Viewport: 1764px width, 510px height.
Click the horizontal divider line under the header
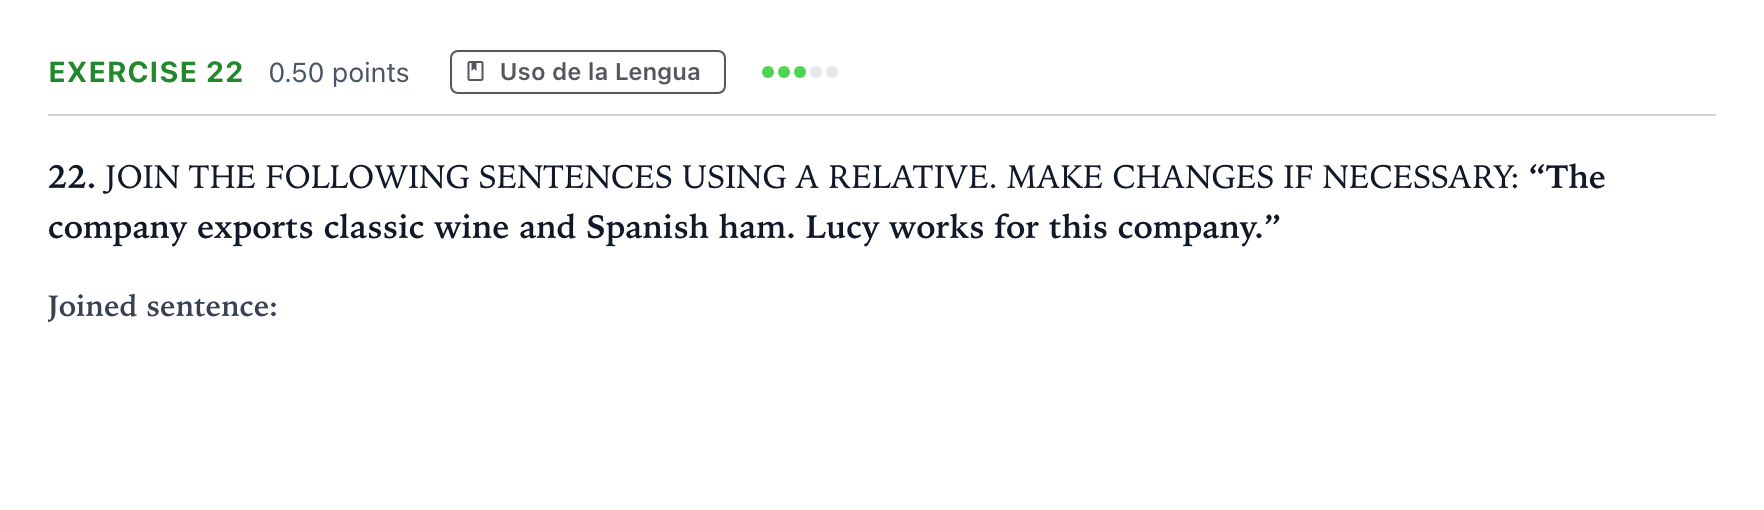[882, 115]
